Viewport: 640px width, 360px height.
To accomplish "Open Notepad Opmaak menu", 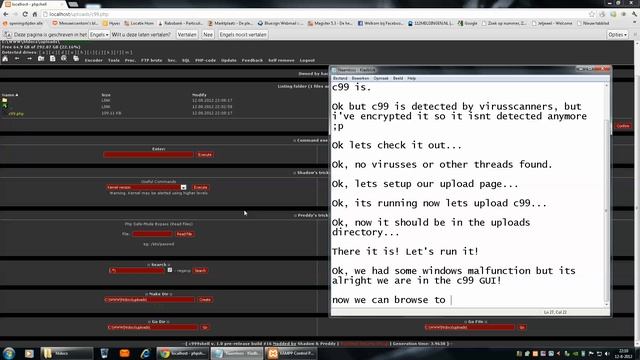I will tap(381, 78).
